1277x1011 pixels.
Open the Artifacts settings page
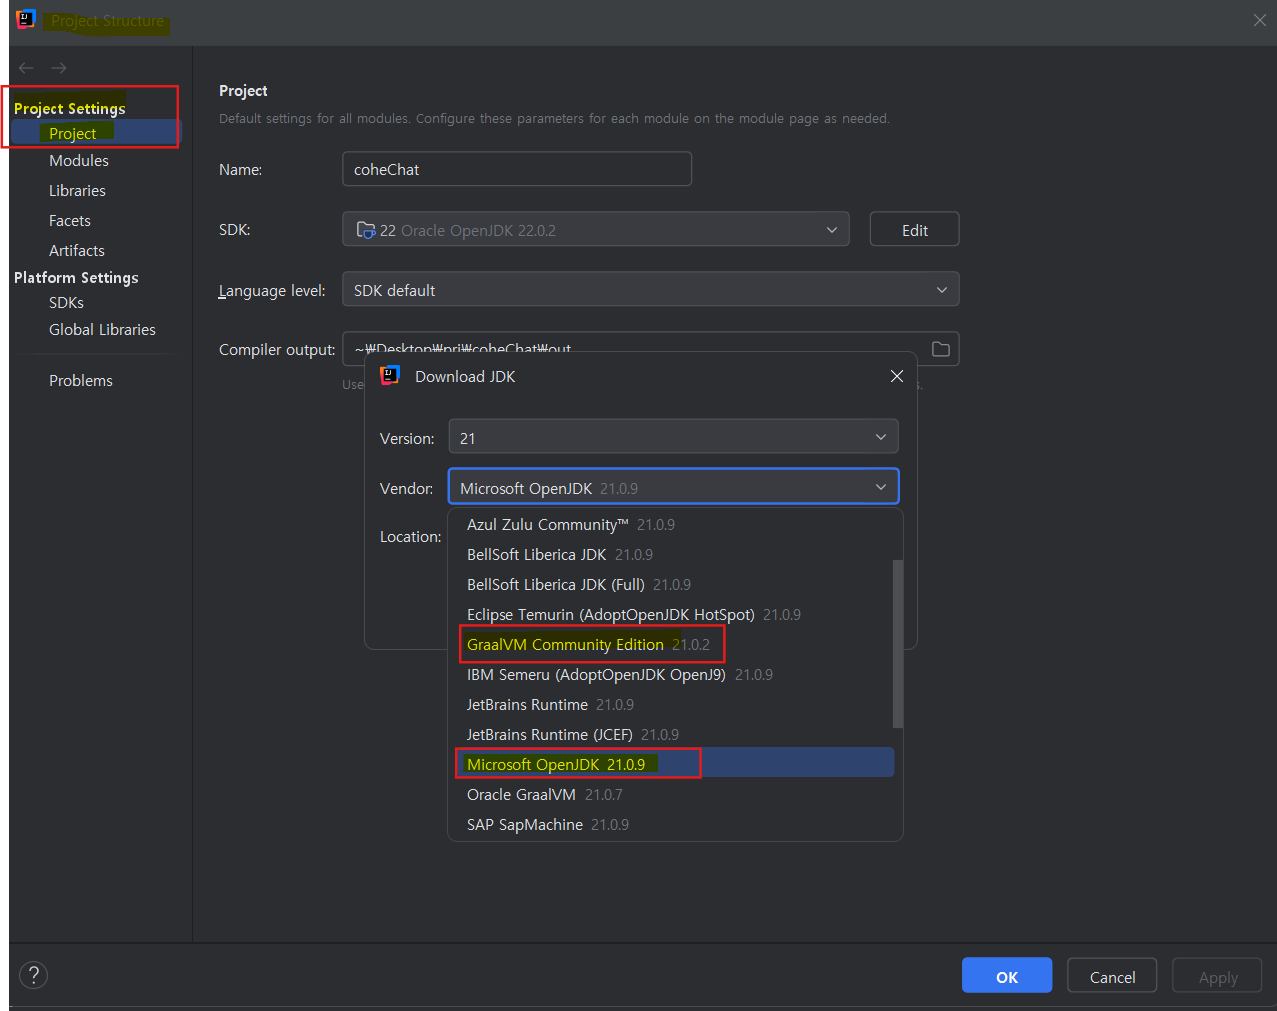77,251
